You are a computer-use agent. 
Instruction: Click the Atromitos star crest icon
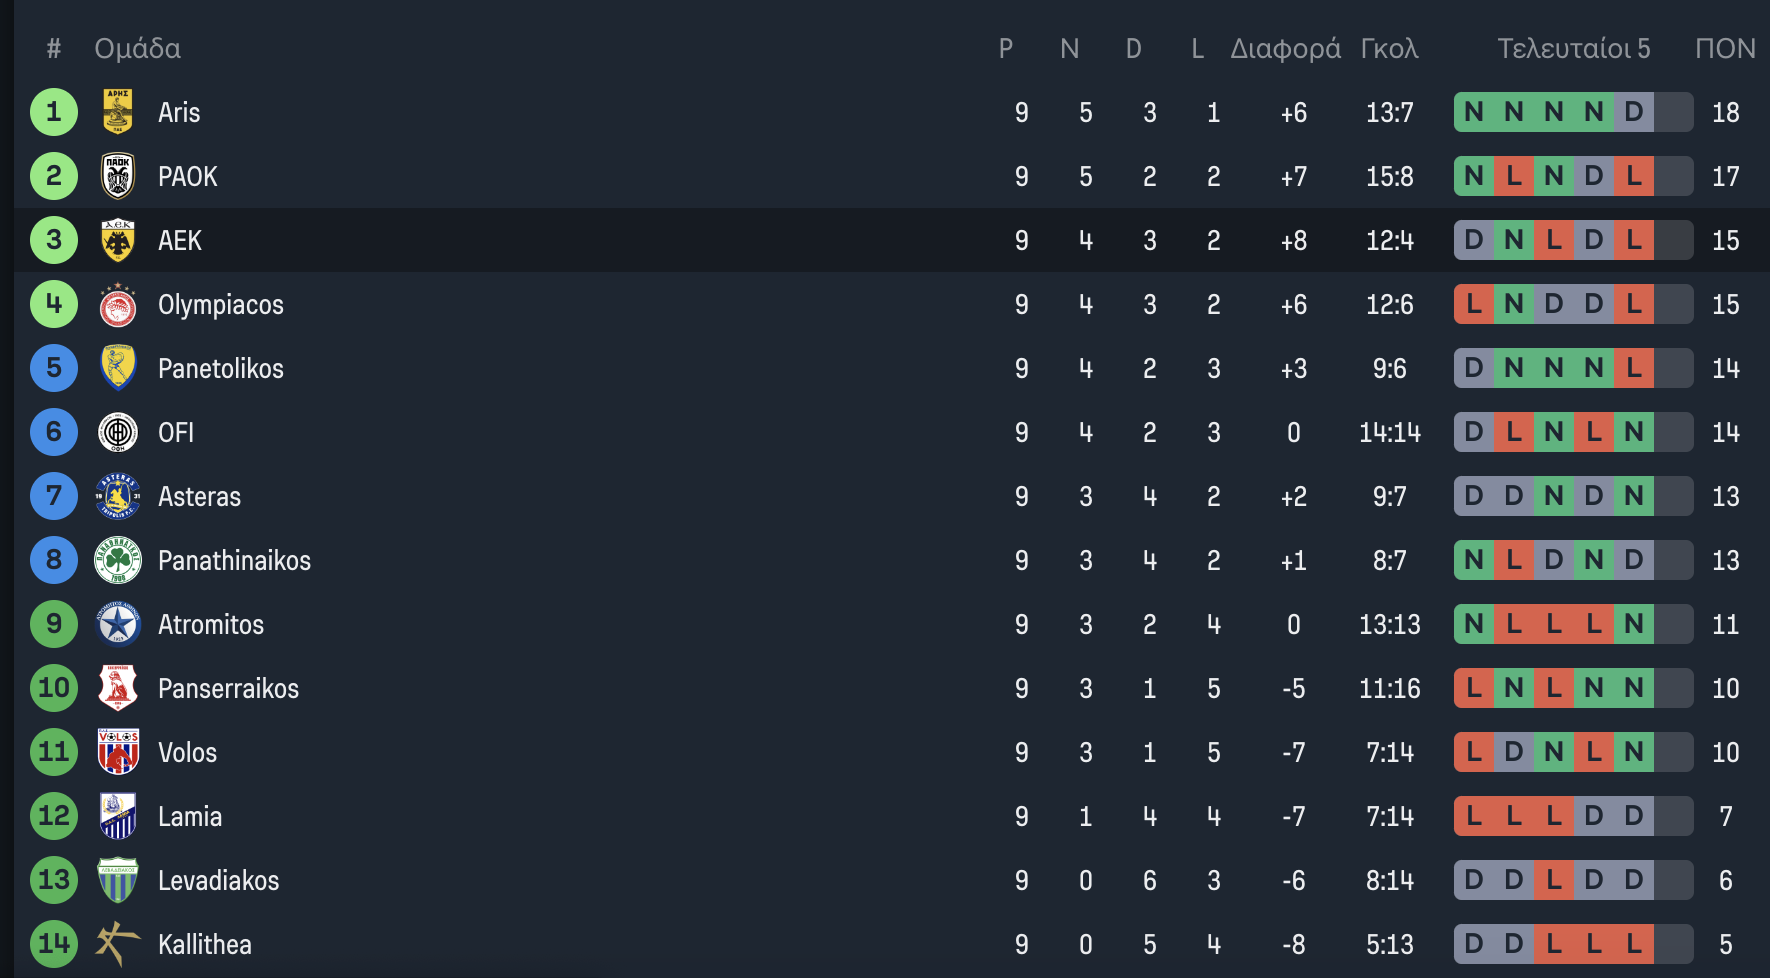pyautogui.click(x=118, y=624)
